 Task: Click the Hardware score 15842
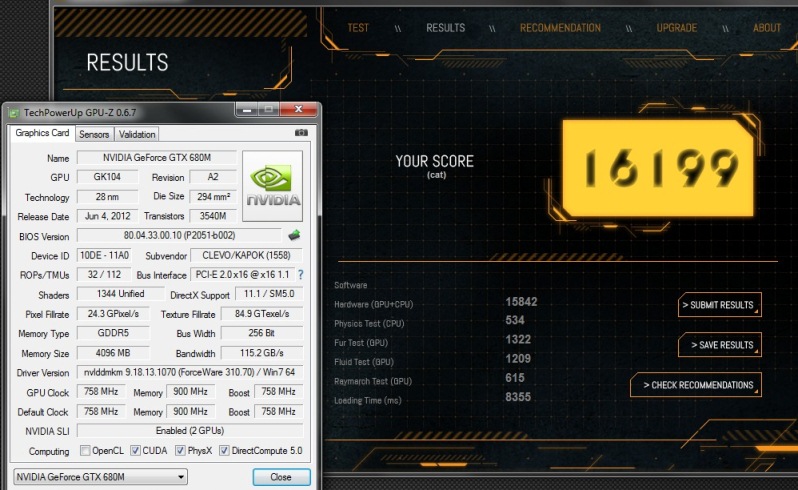coord(521,302)
